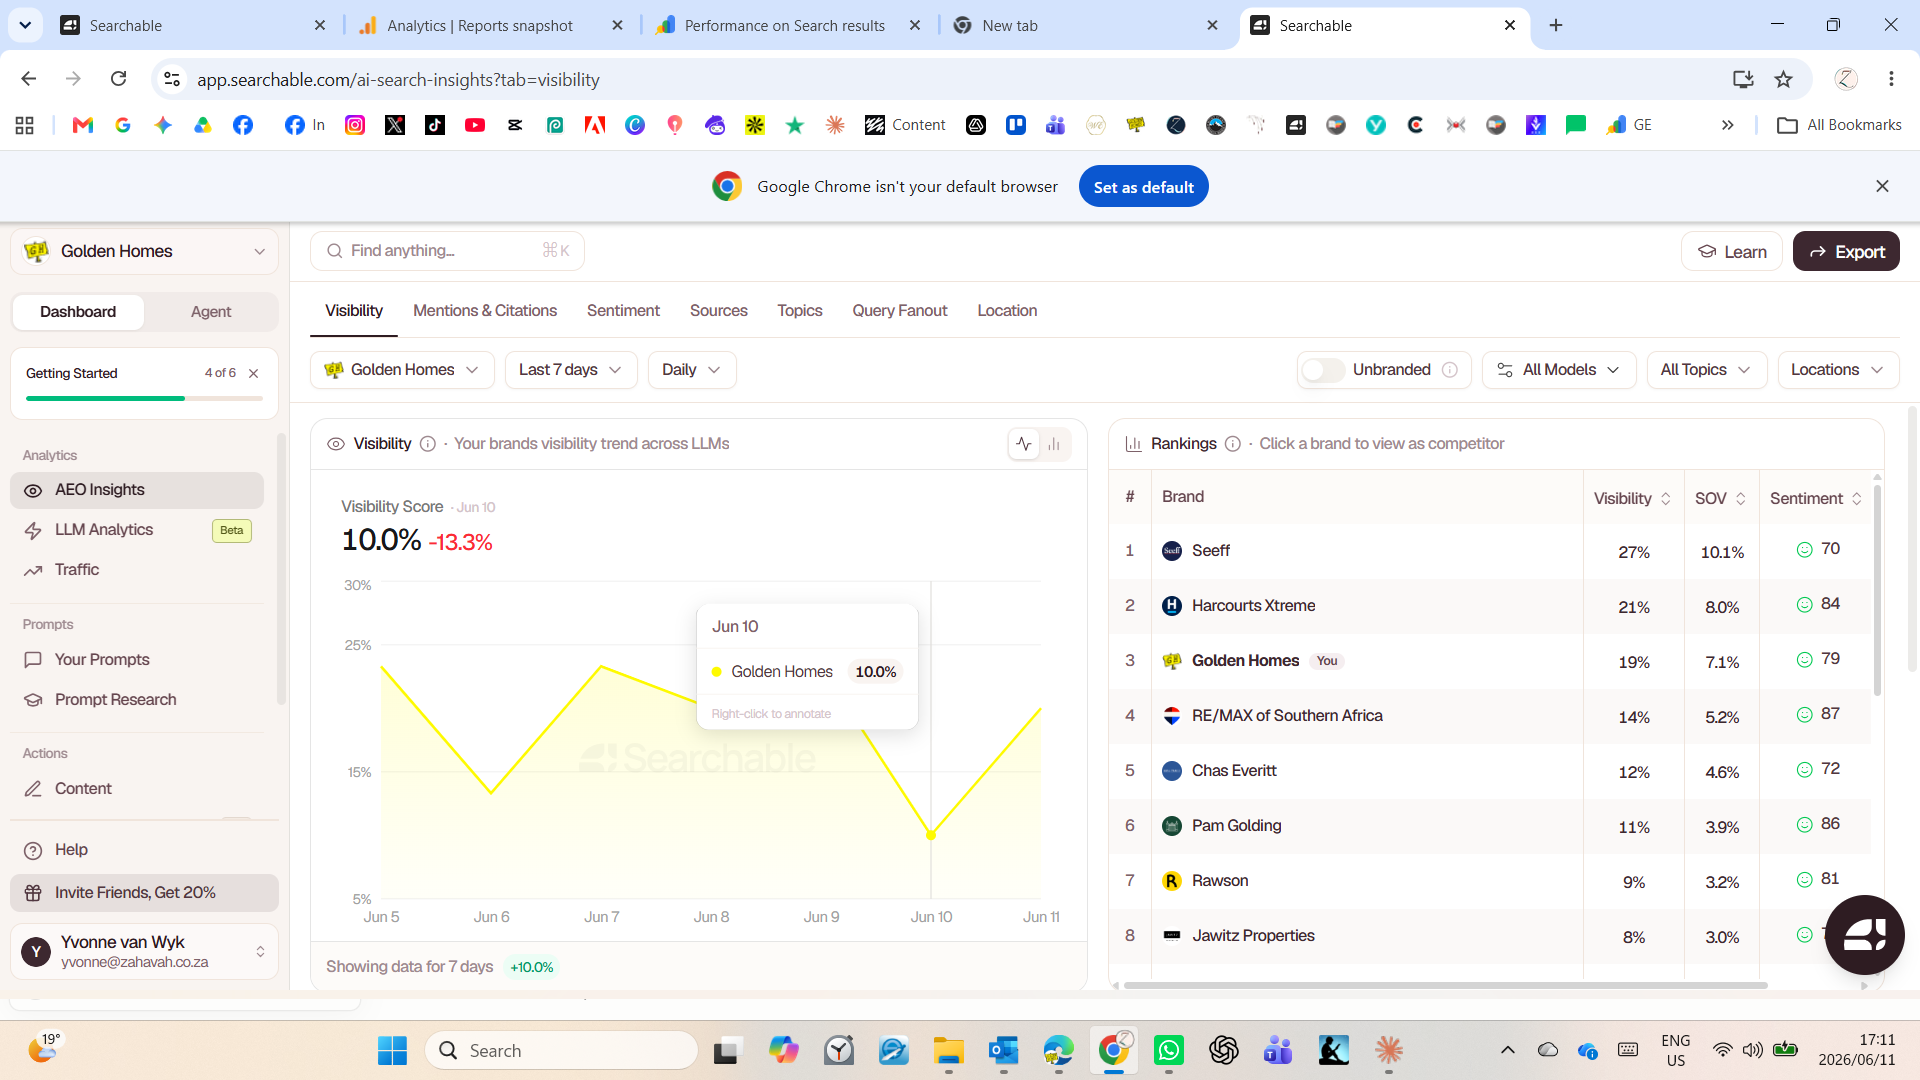Switch to Dashboard mode
The height and width of the screenshot is (1080, 1920).
click(x=78, y=312)
